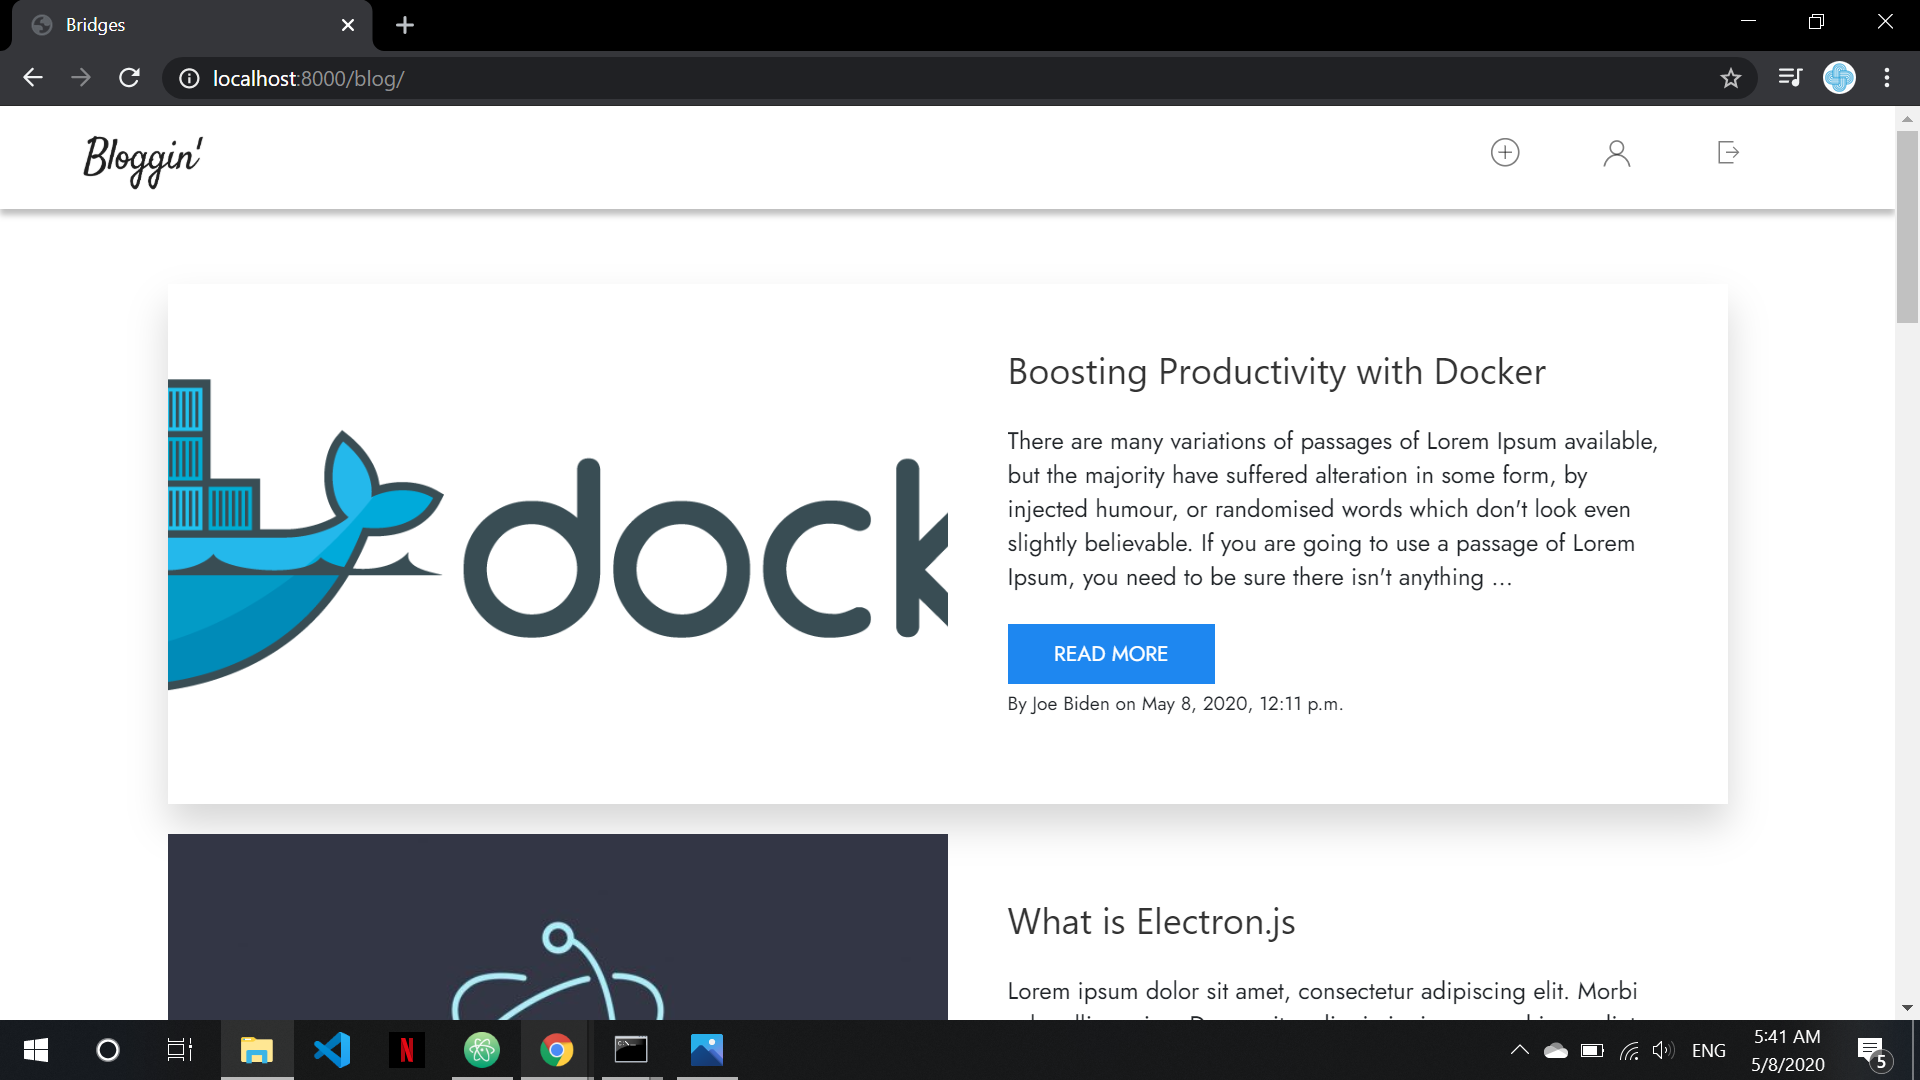Open Chrome media control icon
This screenshot has height=1080, width=1920.
tap(1790, 77)
